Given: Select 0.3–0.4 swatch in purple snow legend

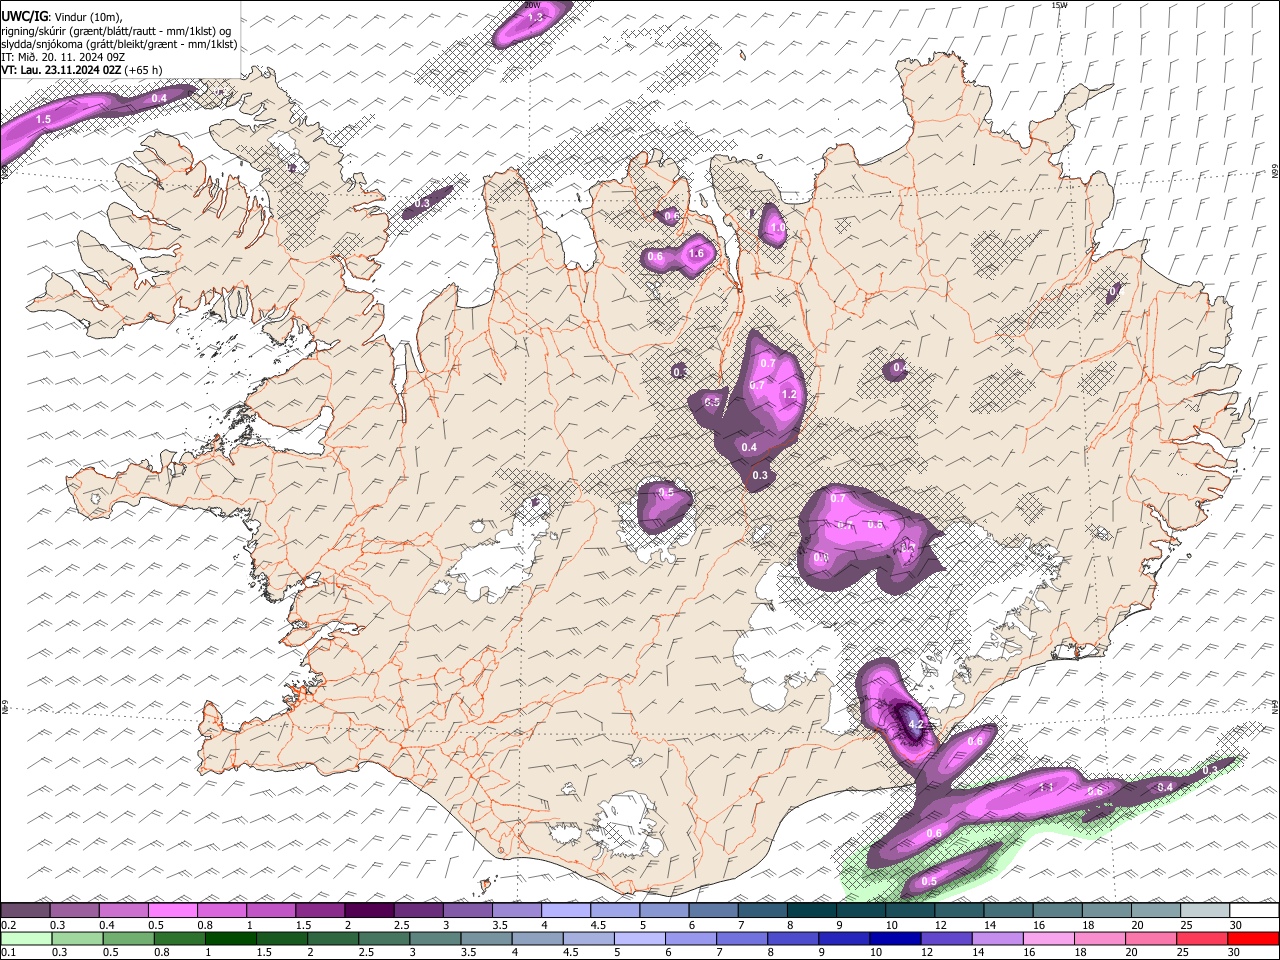Looking at the screenshot, I should point(74,910).
